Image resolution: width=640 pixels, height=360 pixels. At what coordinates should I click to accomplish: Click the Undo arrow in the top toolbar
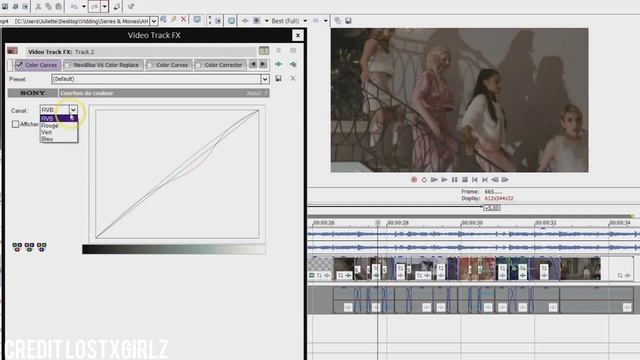74,7
